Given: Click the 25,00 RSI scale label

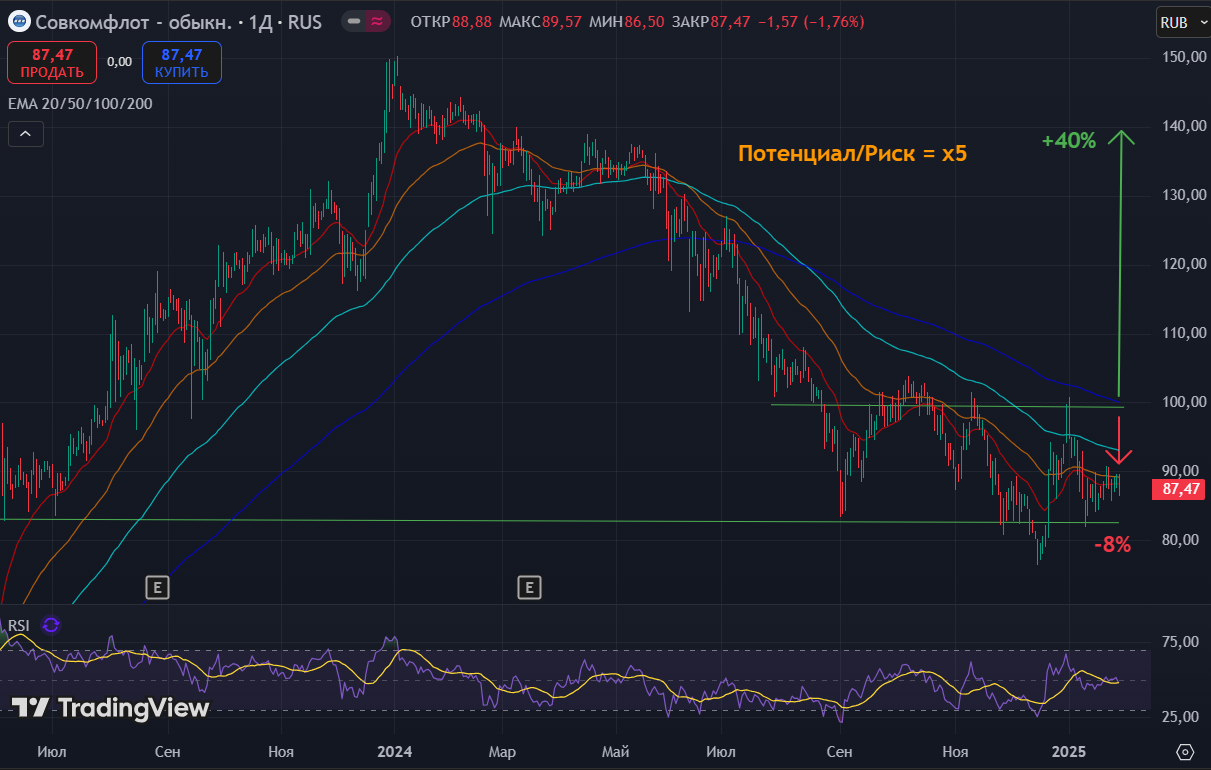Looking at the screenshot, I should (x=1180, y=717).
